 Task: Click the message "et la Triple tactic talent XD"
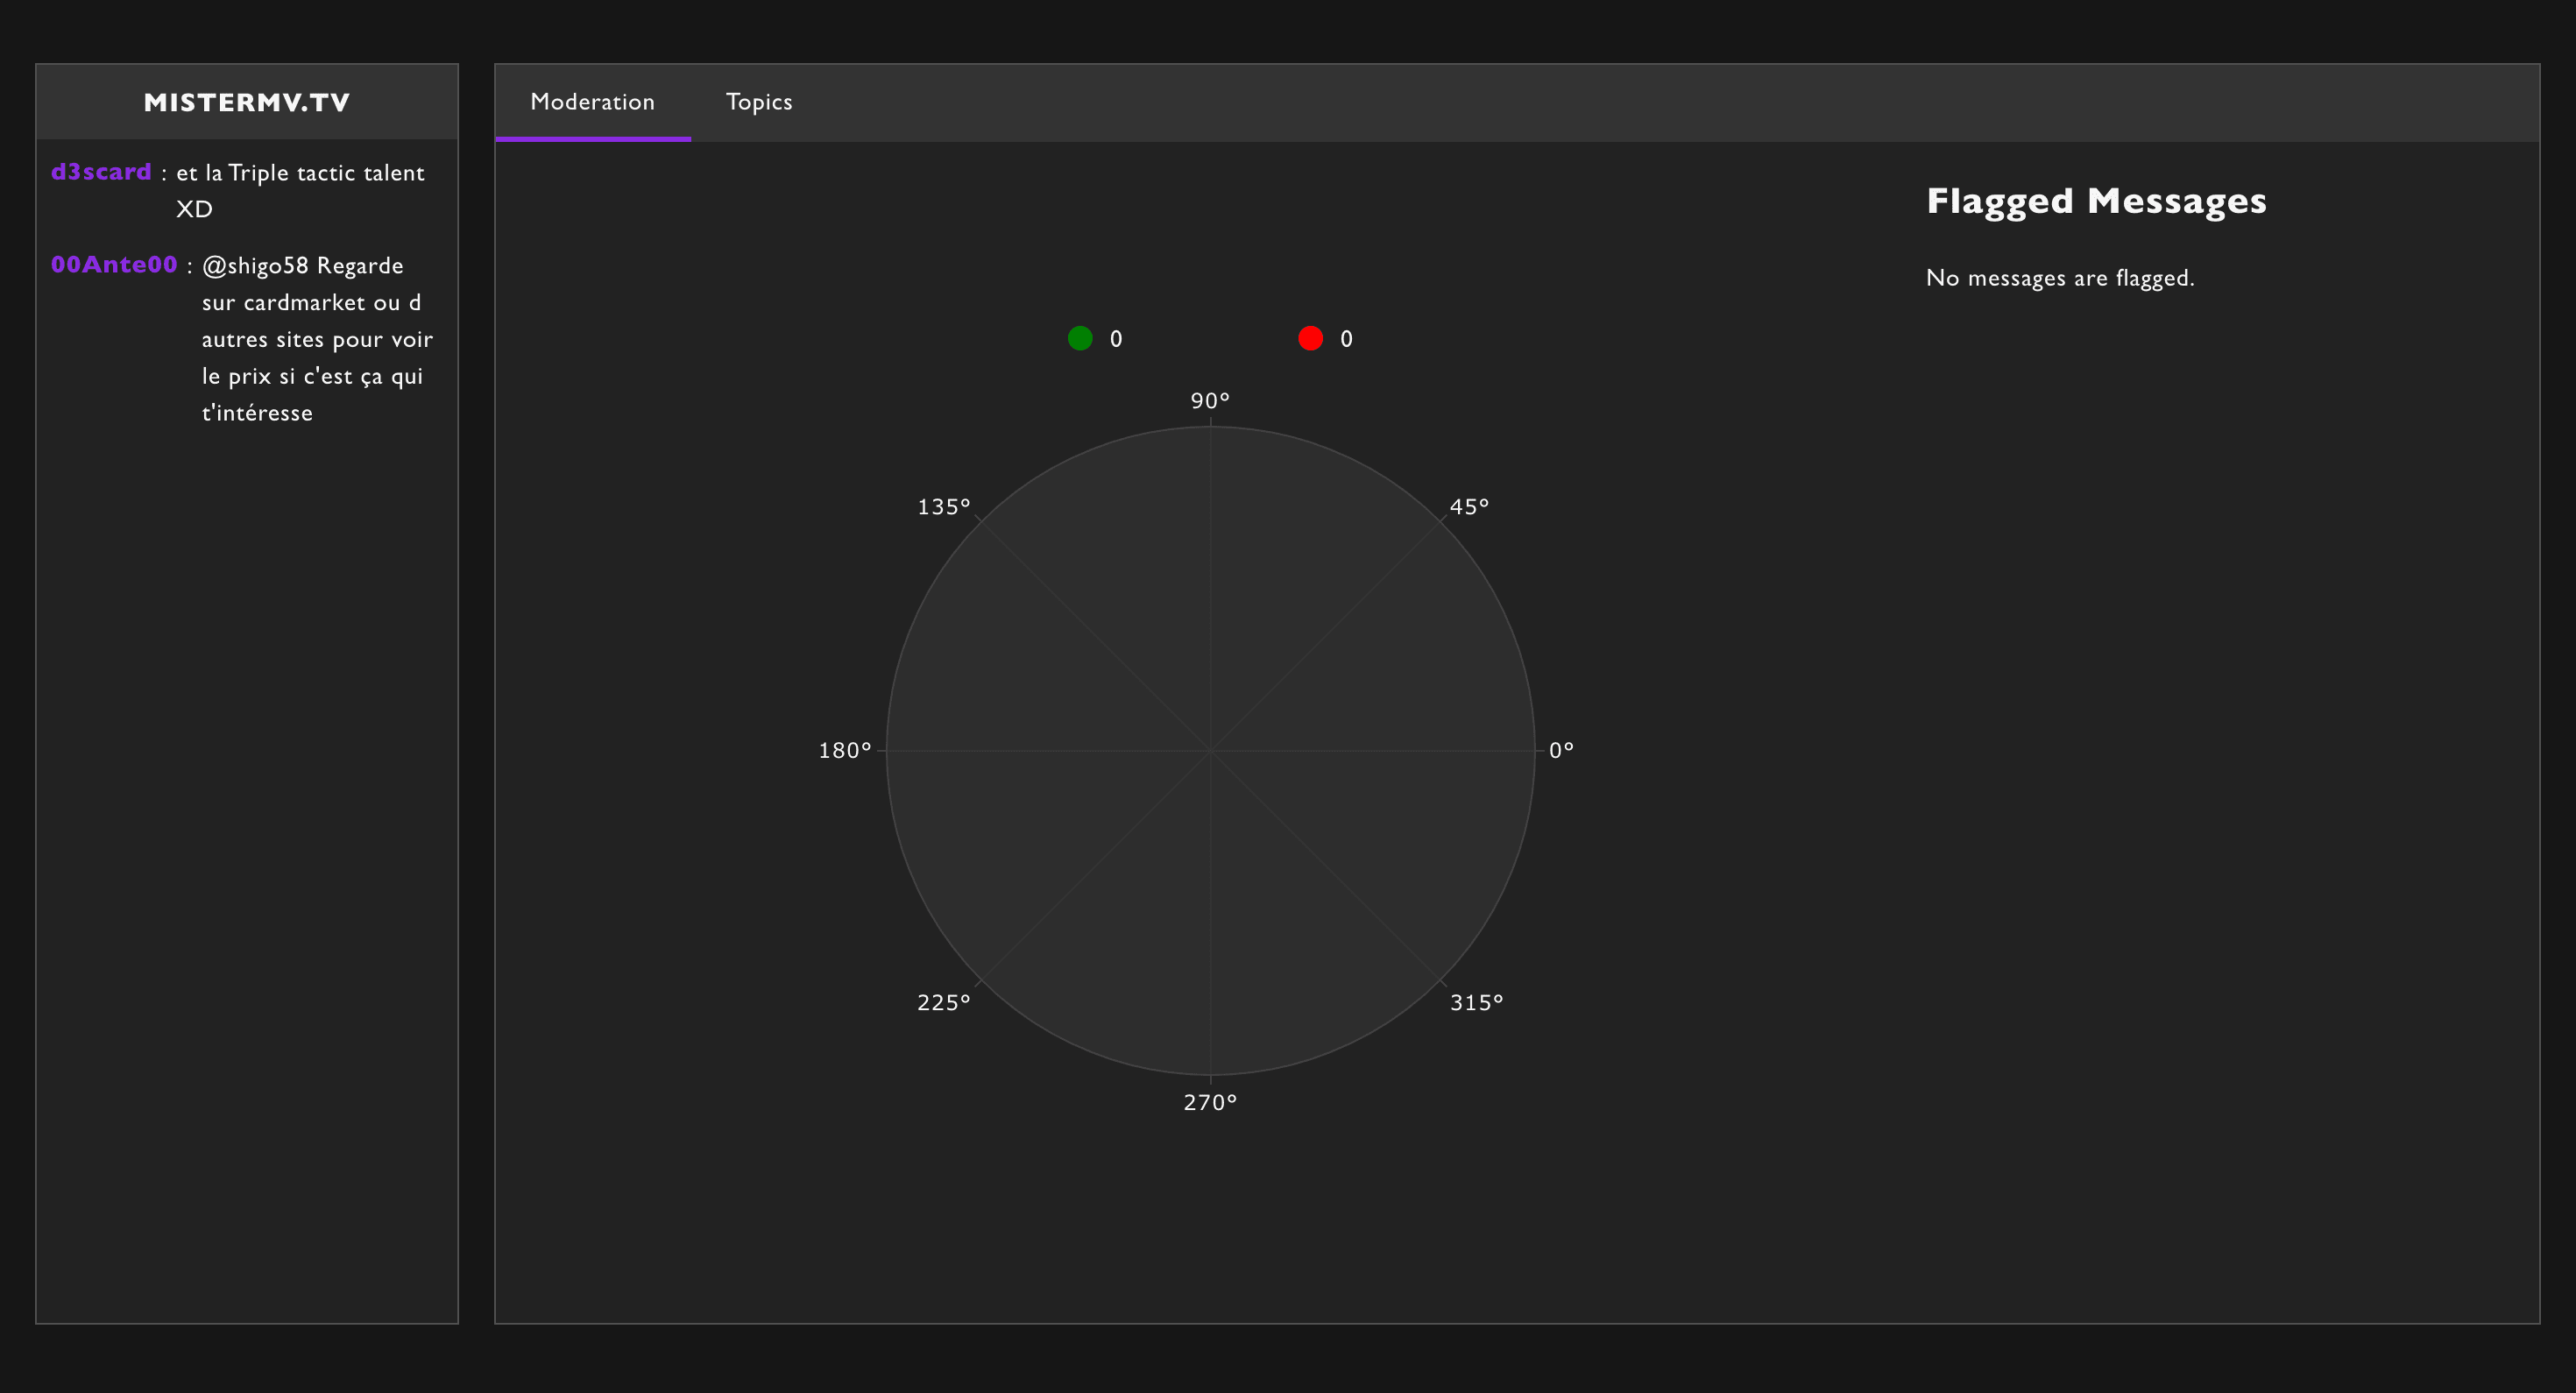coord(300,191)
